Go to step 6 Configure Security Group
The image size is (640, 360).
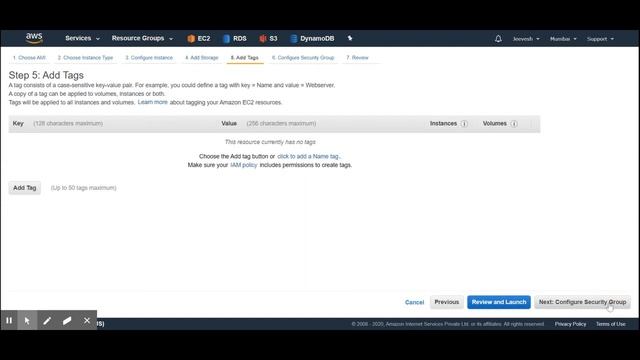pos(303,58)
